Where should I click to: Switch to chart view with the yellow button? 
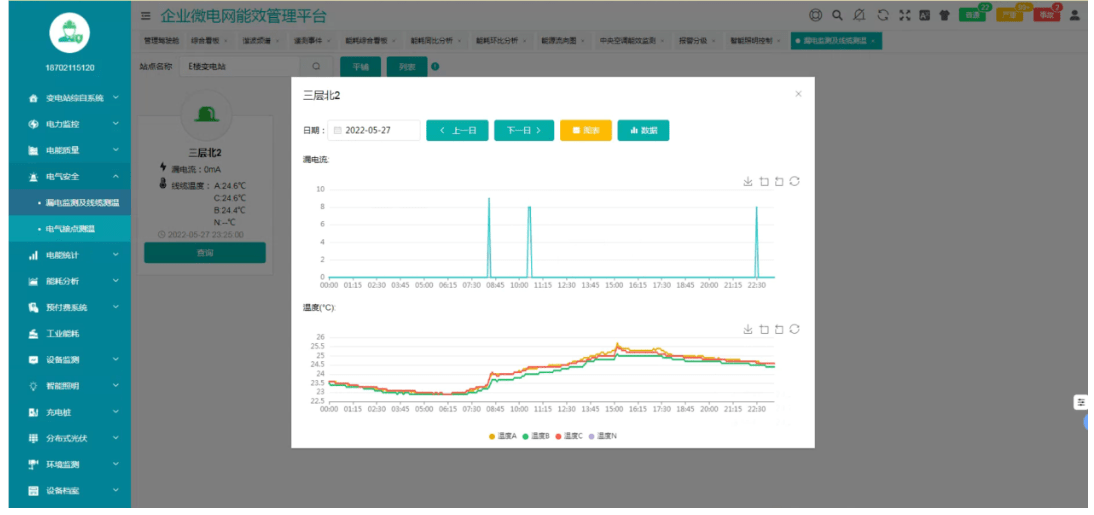pyautogui.click(x=586, y=130)
